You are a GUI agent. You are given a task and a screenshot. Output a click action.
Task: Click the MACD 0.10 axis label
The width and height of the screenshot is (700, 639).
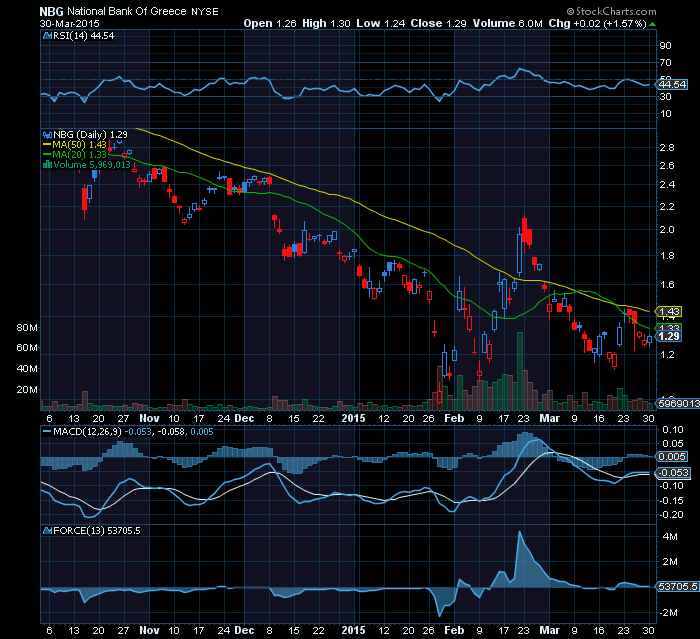(x=672, y=430)
